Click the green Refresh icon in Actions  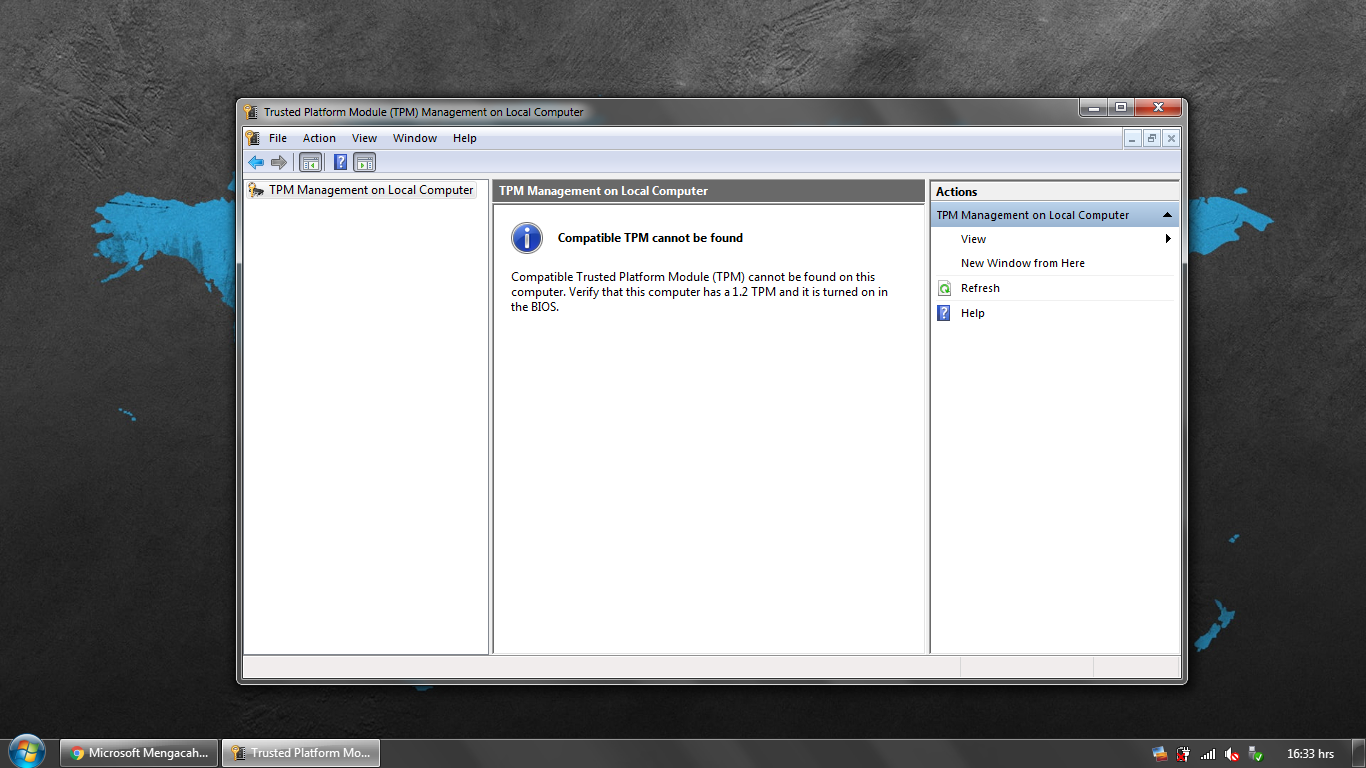(x=944, y=288)
